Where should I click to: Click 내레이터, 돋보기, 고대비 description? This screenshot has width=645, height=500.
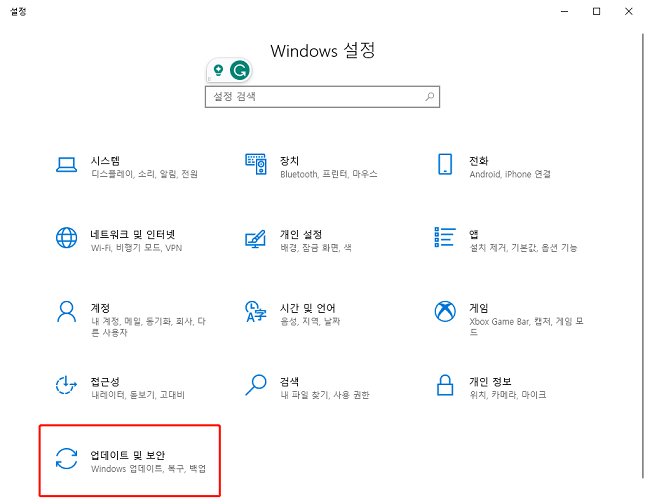[138, 395]
